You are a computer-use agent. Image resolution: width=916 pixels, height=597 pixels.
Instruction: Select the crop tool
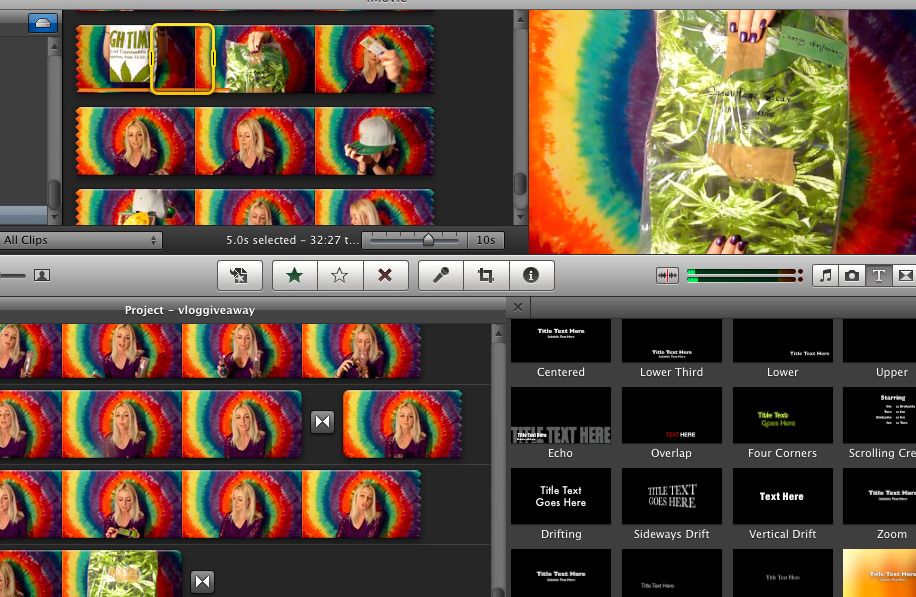point(486,275)
